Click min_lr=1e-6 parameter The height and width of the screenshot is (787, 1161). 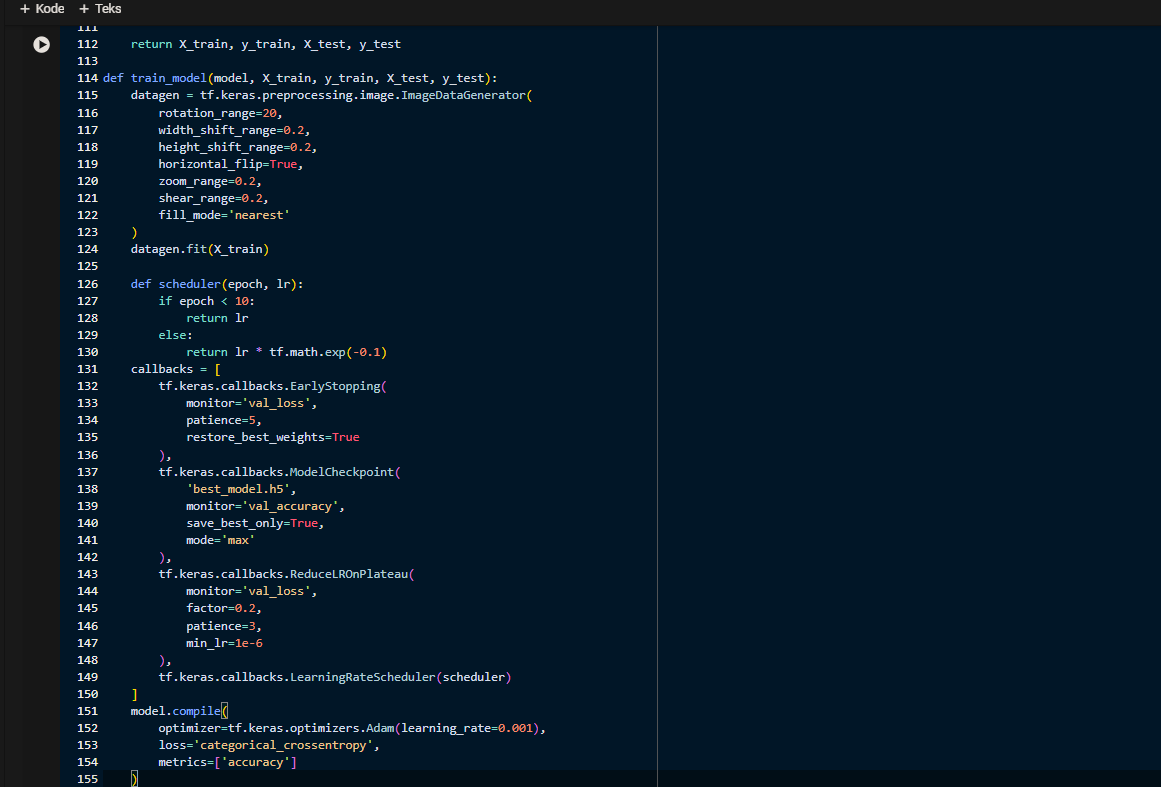coord(224,643)
